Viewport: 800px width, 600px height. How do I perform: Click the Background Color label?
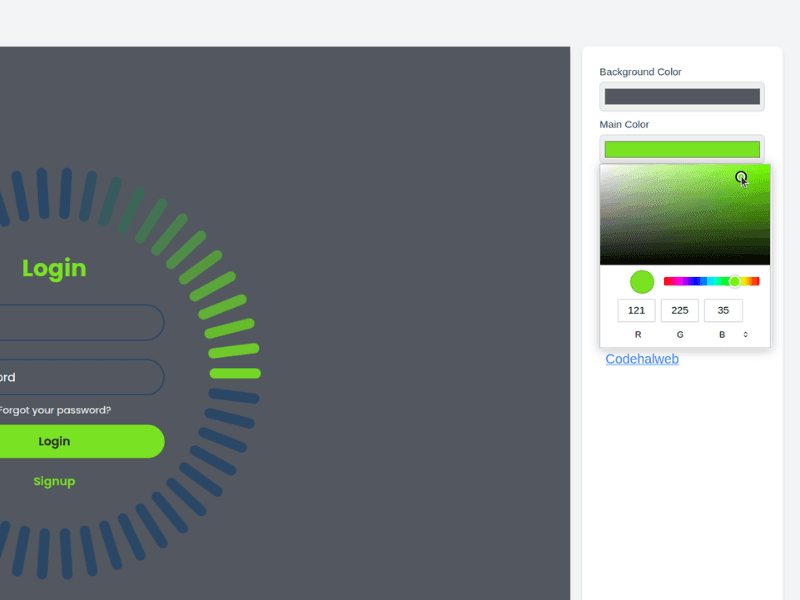point(640,71)
